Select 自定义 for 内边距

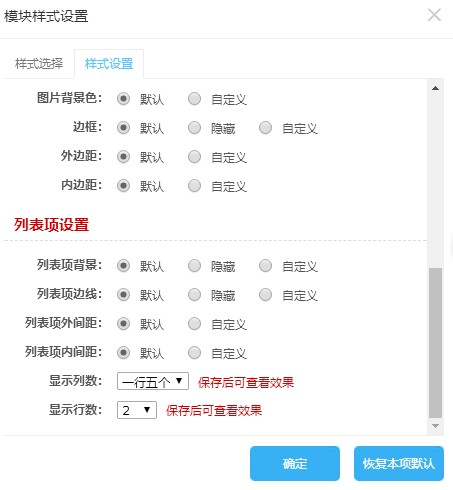(194, 186)
